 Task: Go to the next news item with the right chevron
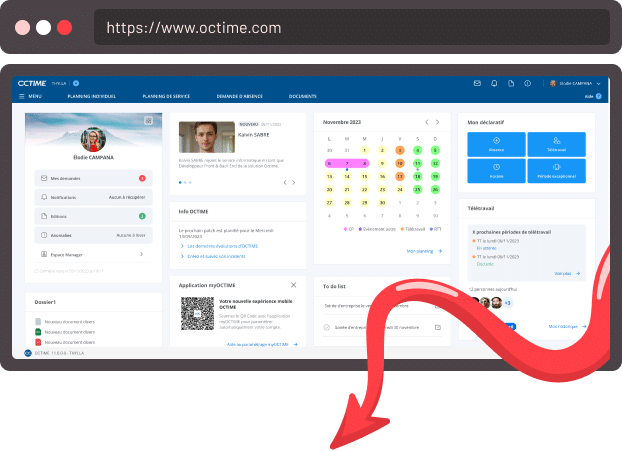[x=294, y=182]
